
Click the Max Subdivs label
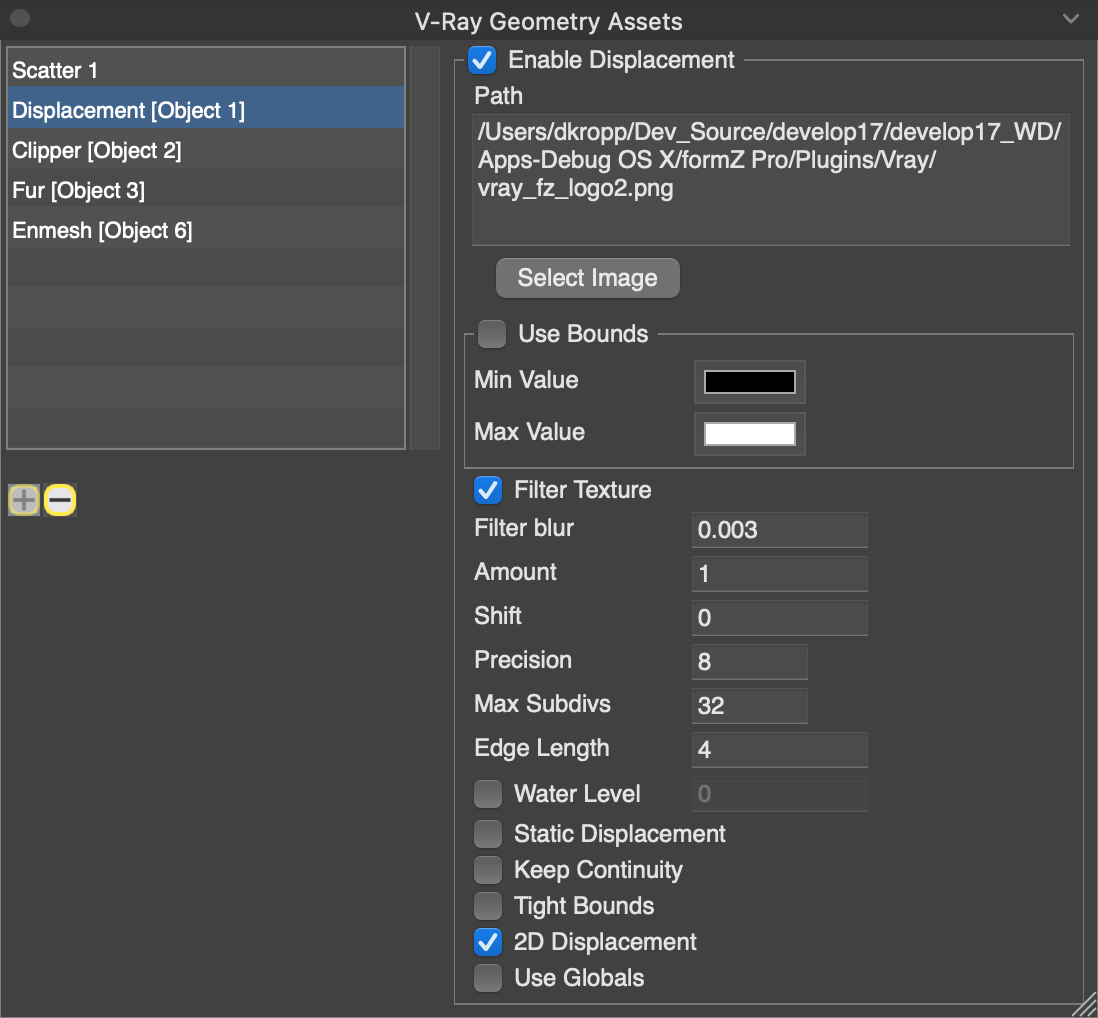coord(542,704)
